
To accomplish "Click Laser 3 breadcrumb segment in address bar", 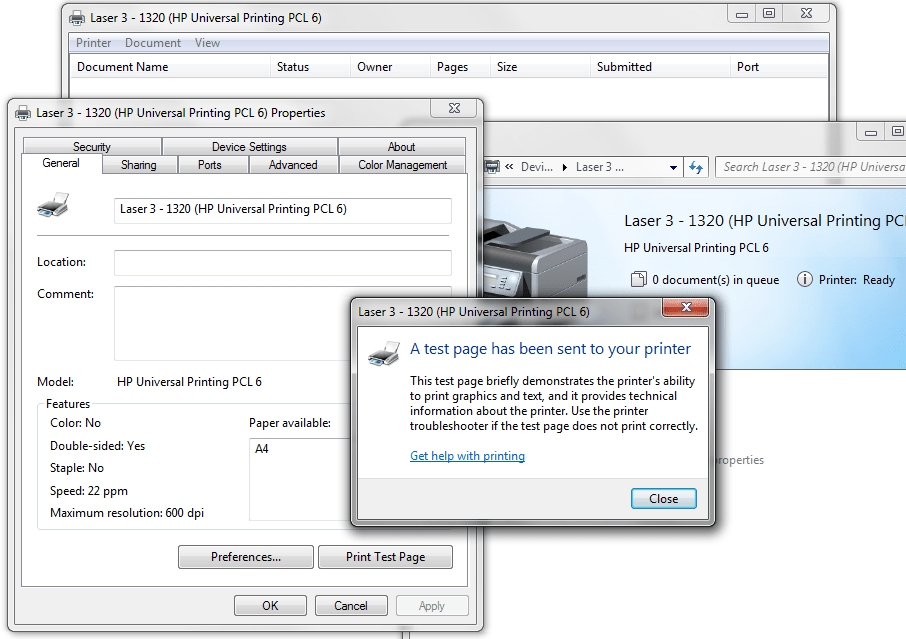I will tap(600, 168).
